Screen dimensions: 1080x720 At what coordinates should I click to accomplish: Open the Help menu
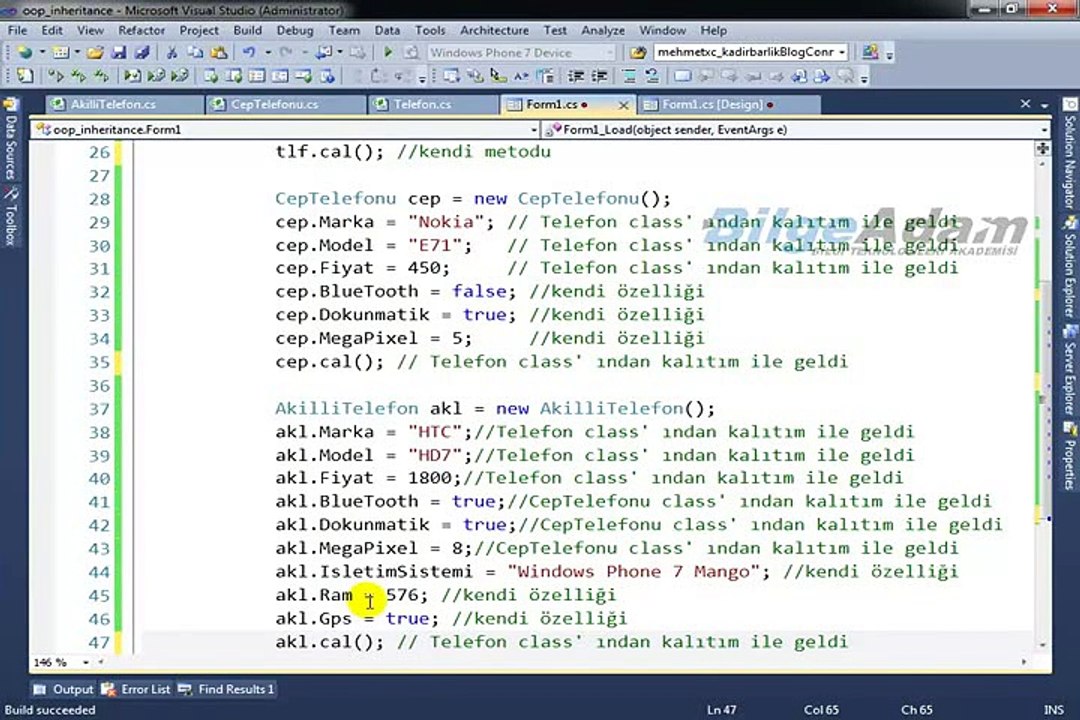tap(714, 30)
